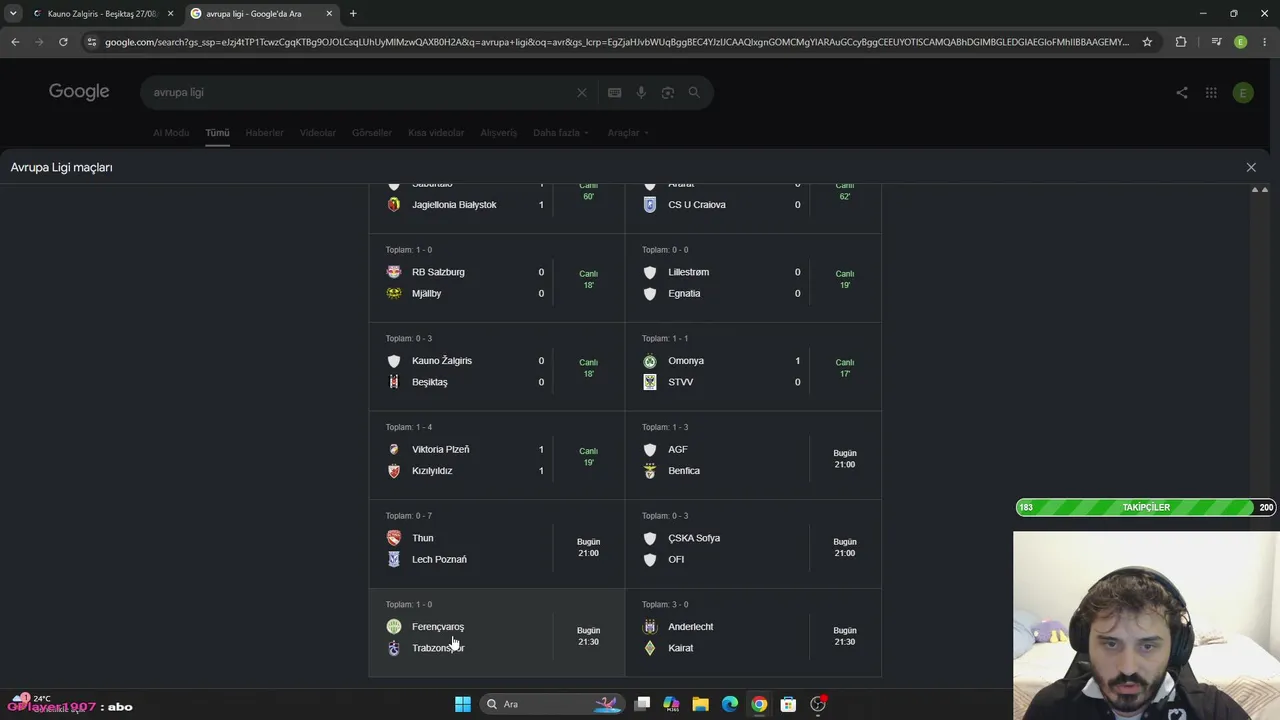Viewport: 1280px width, 720px height.
Task: Open the Chrome profile avatar in toolbar
Action: 1241,42
